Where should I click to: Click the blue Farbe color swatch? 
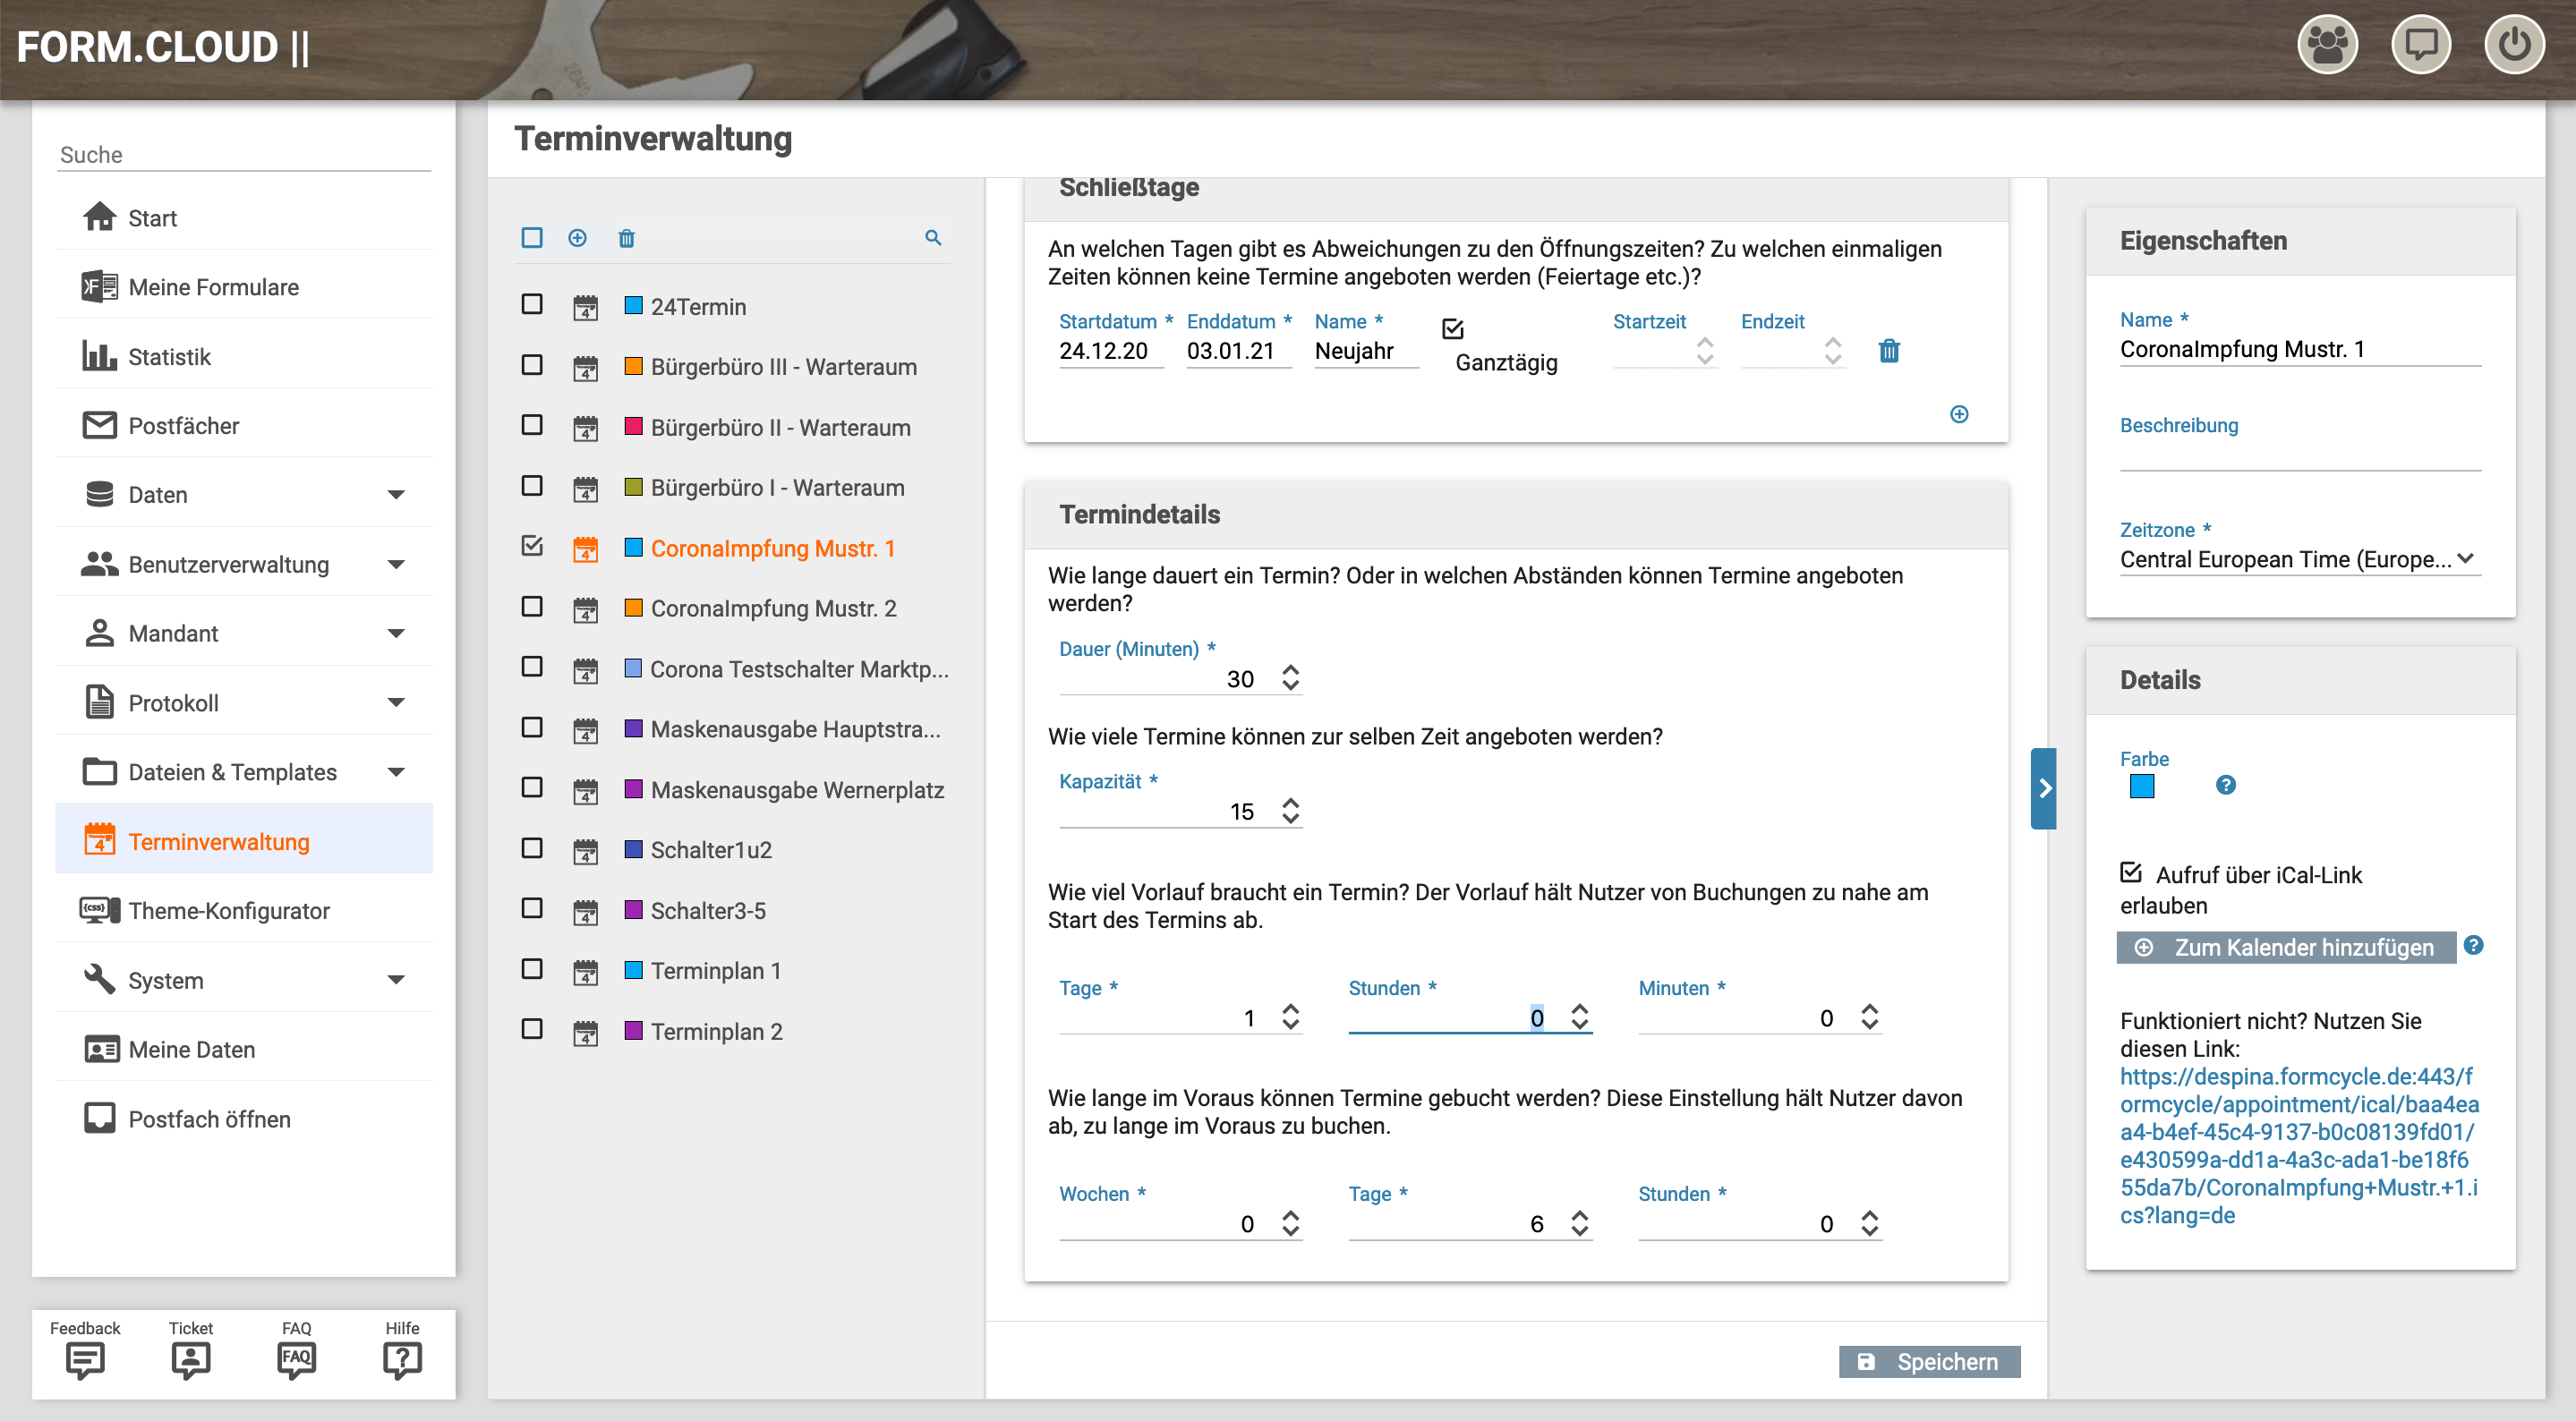pyautogui.click(x=2141, y=786)
